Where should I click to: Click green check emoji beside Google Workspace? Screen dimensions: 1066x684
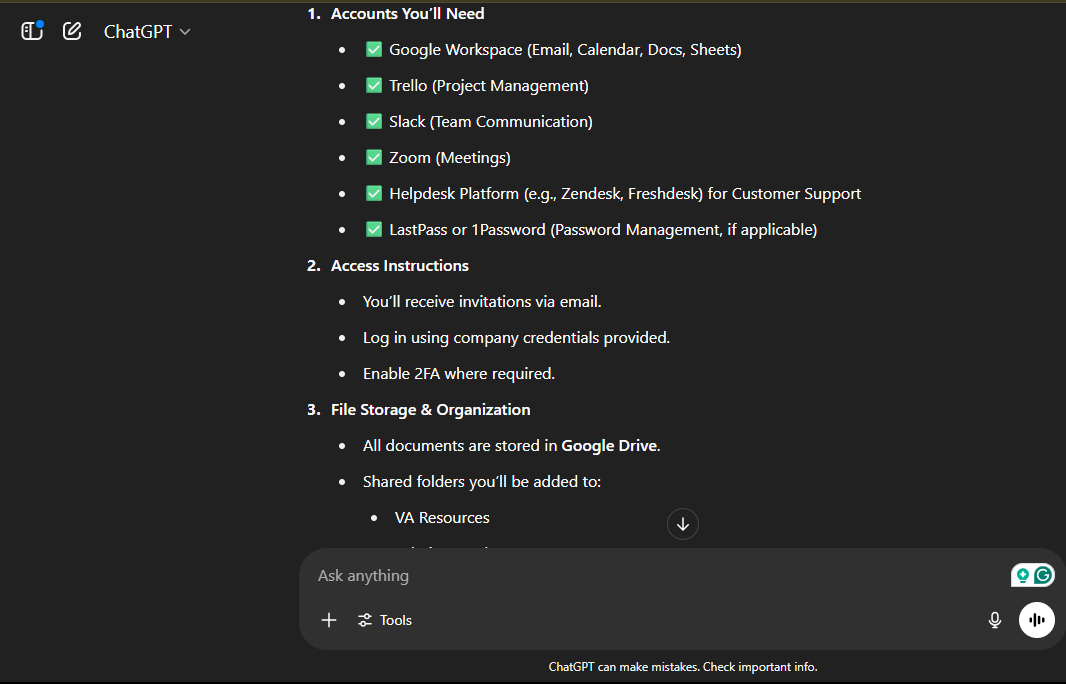[x=374, y=49]
